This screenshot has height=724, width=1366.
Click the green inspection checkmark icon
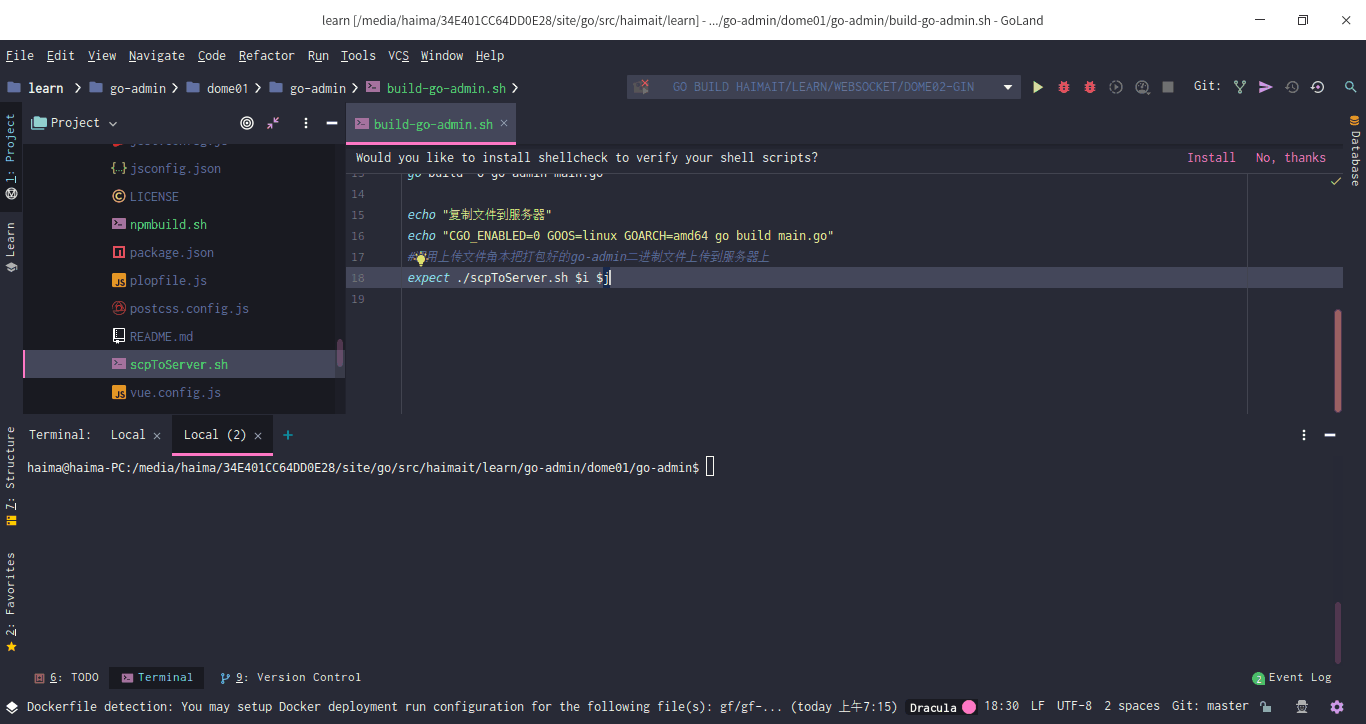point(1336,182)
